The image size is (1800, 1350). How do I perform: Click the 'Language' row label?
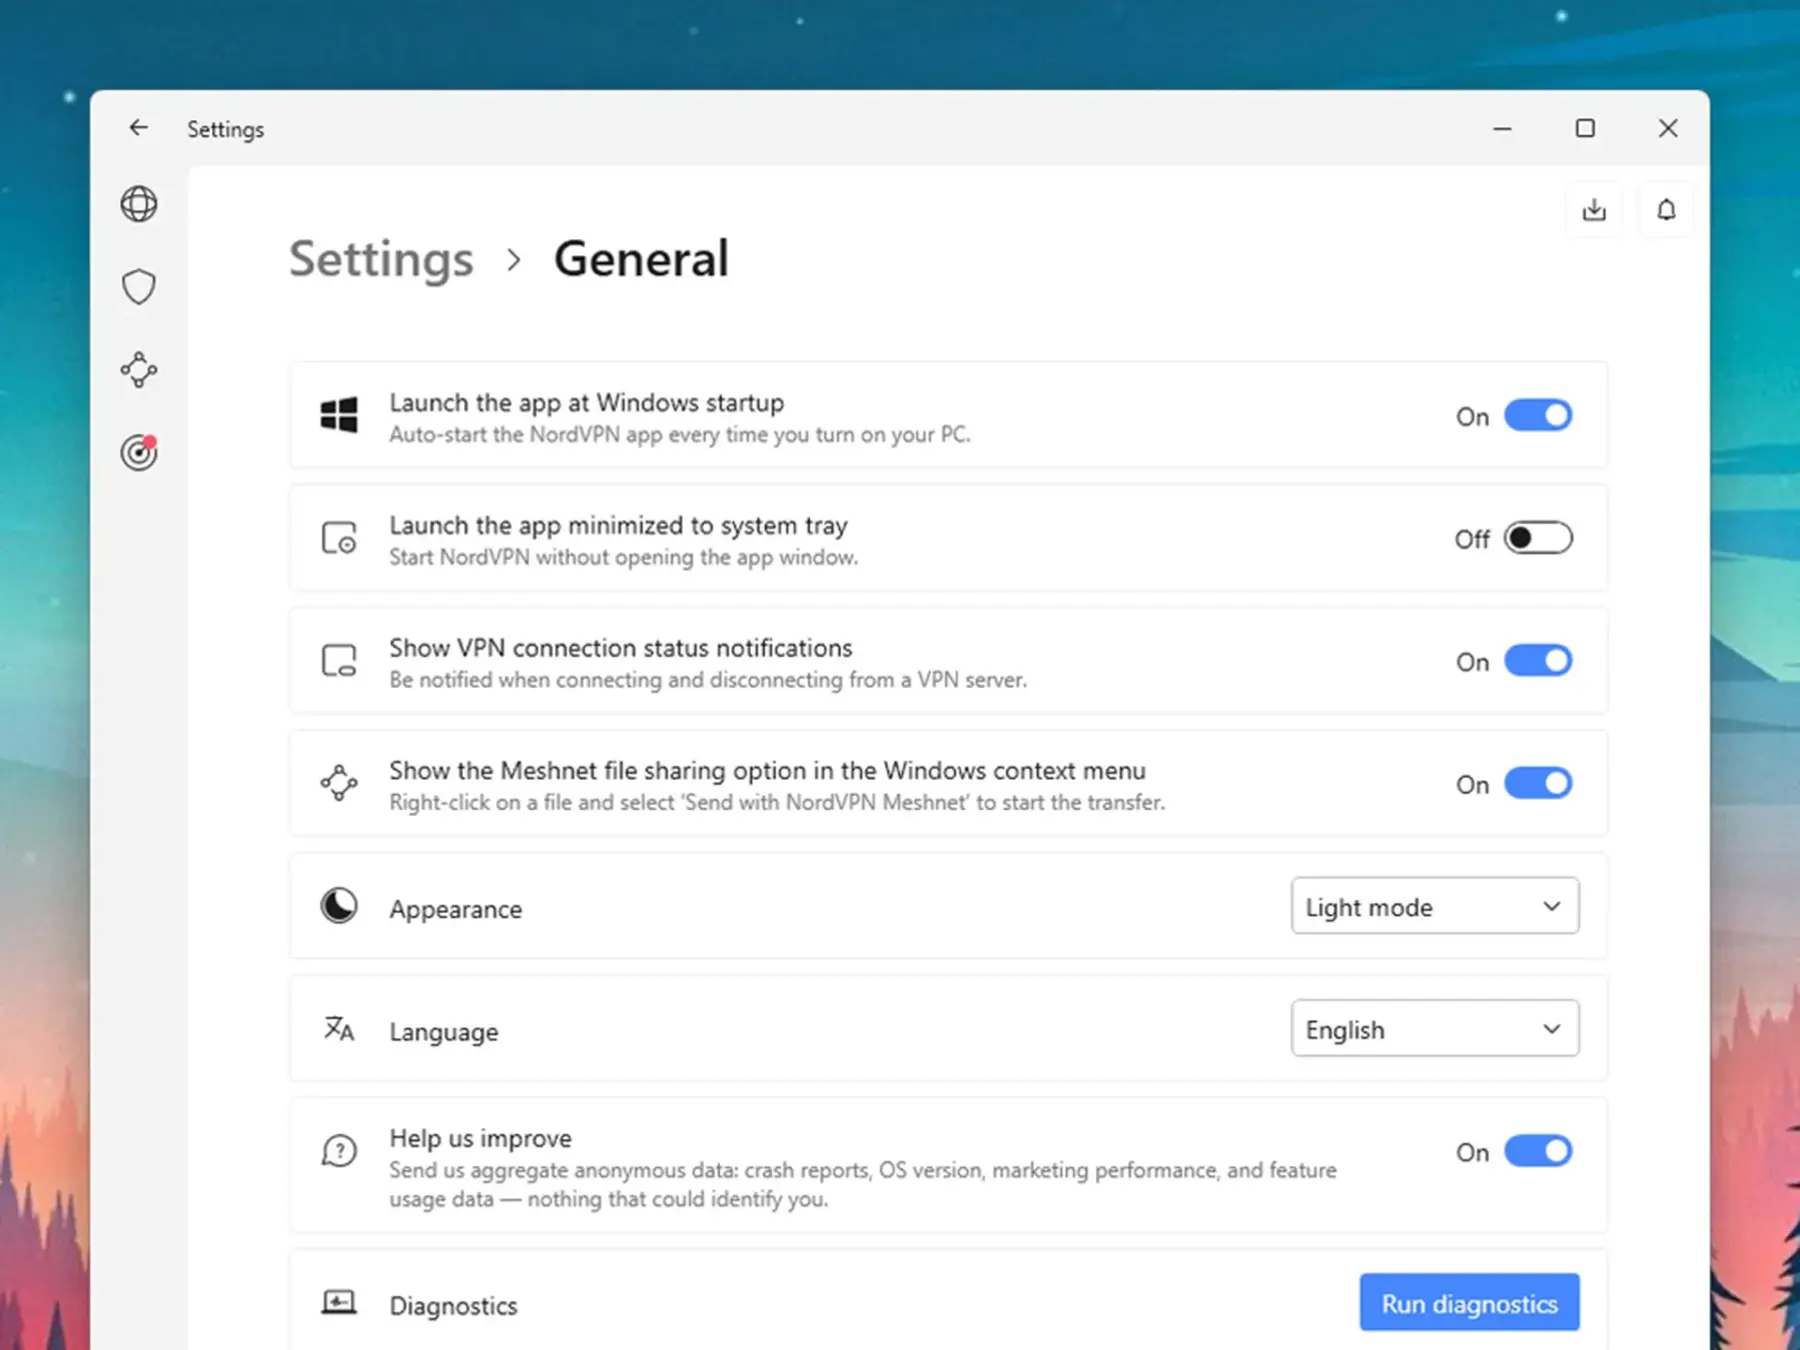[444, 1032]
